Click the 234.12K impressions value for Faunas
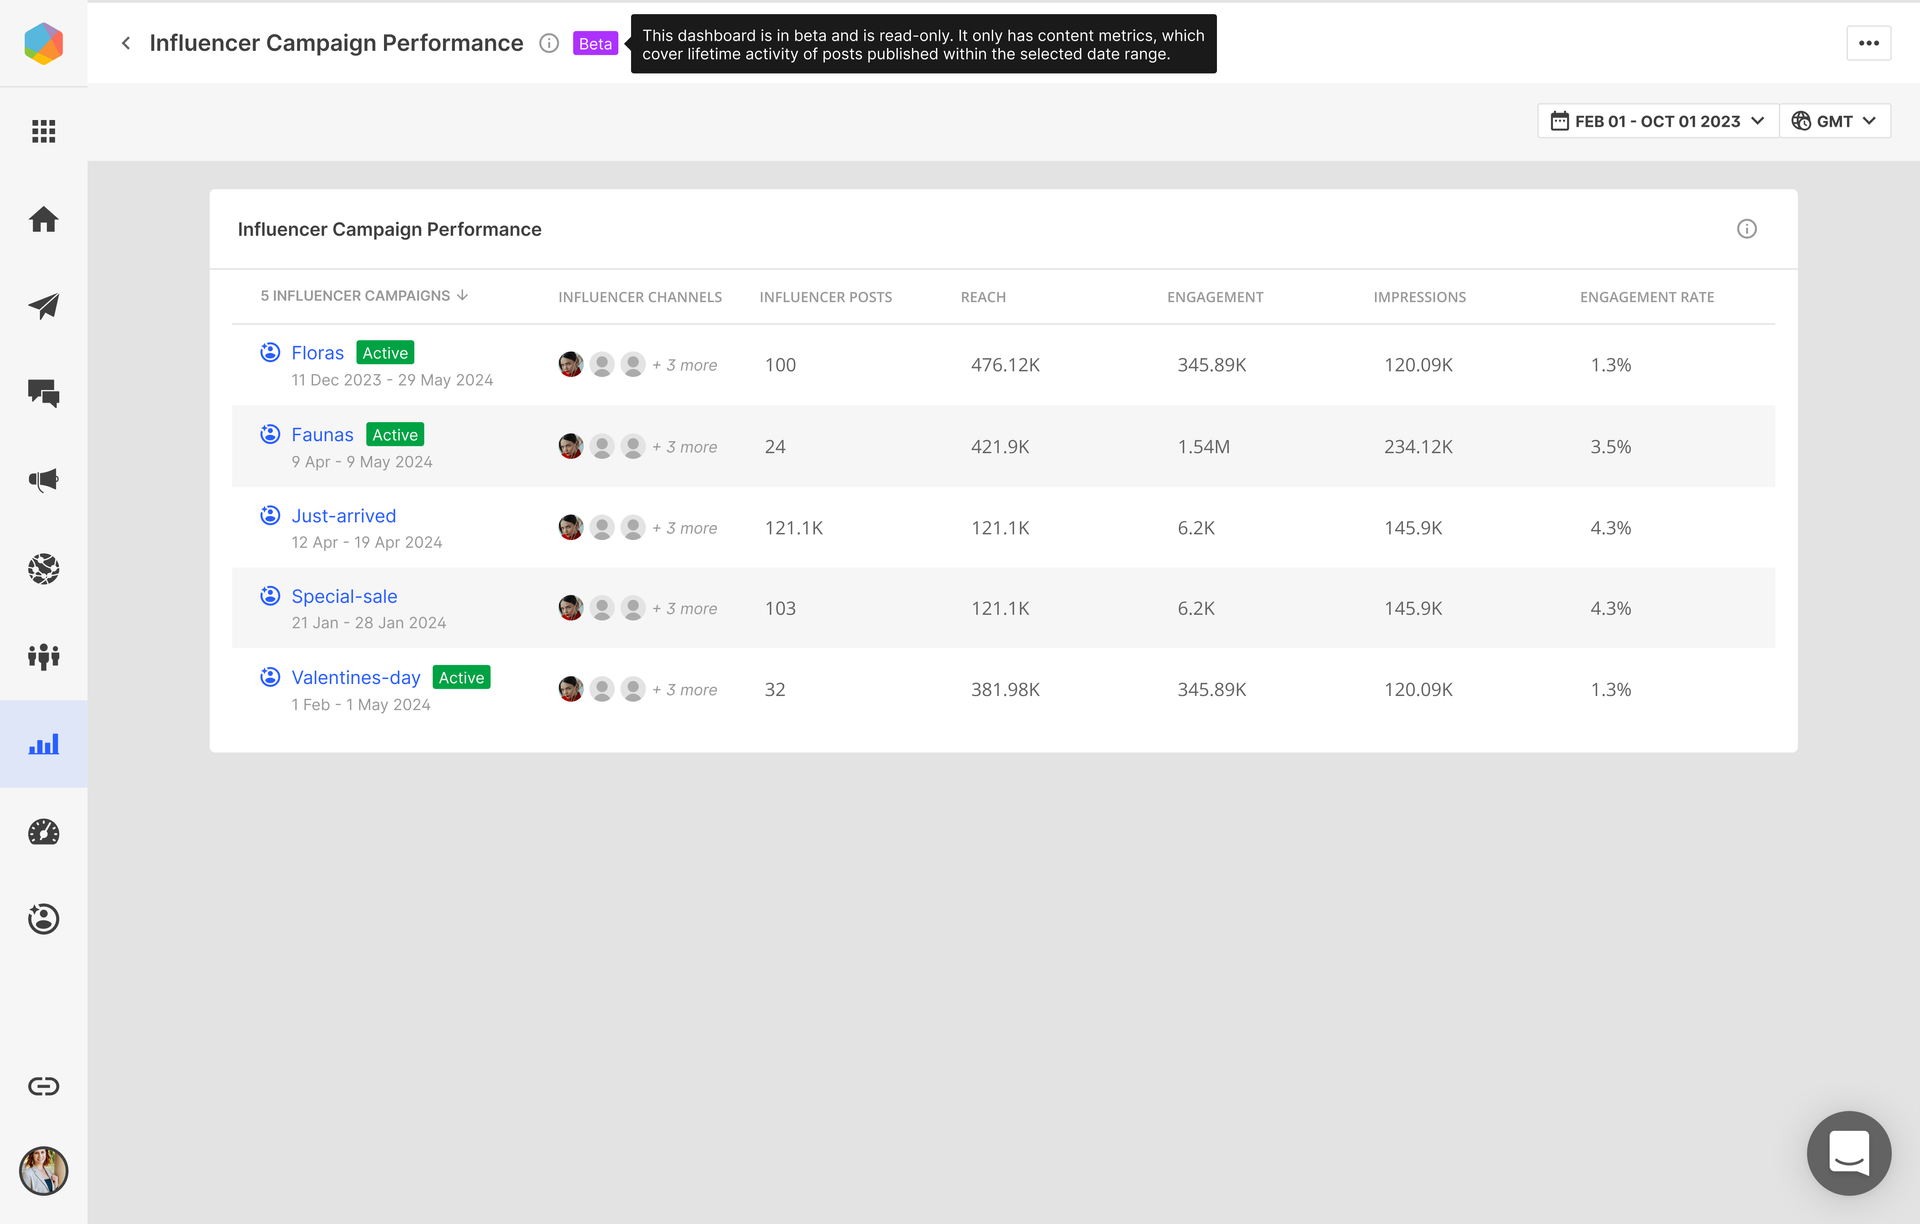The image size is (1920, 1224). (x=1418, y=447)
